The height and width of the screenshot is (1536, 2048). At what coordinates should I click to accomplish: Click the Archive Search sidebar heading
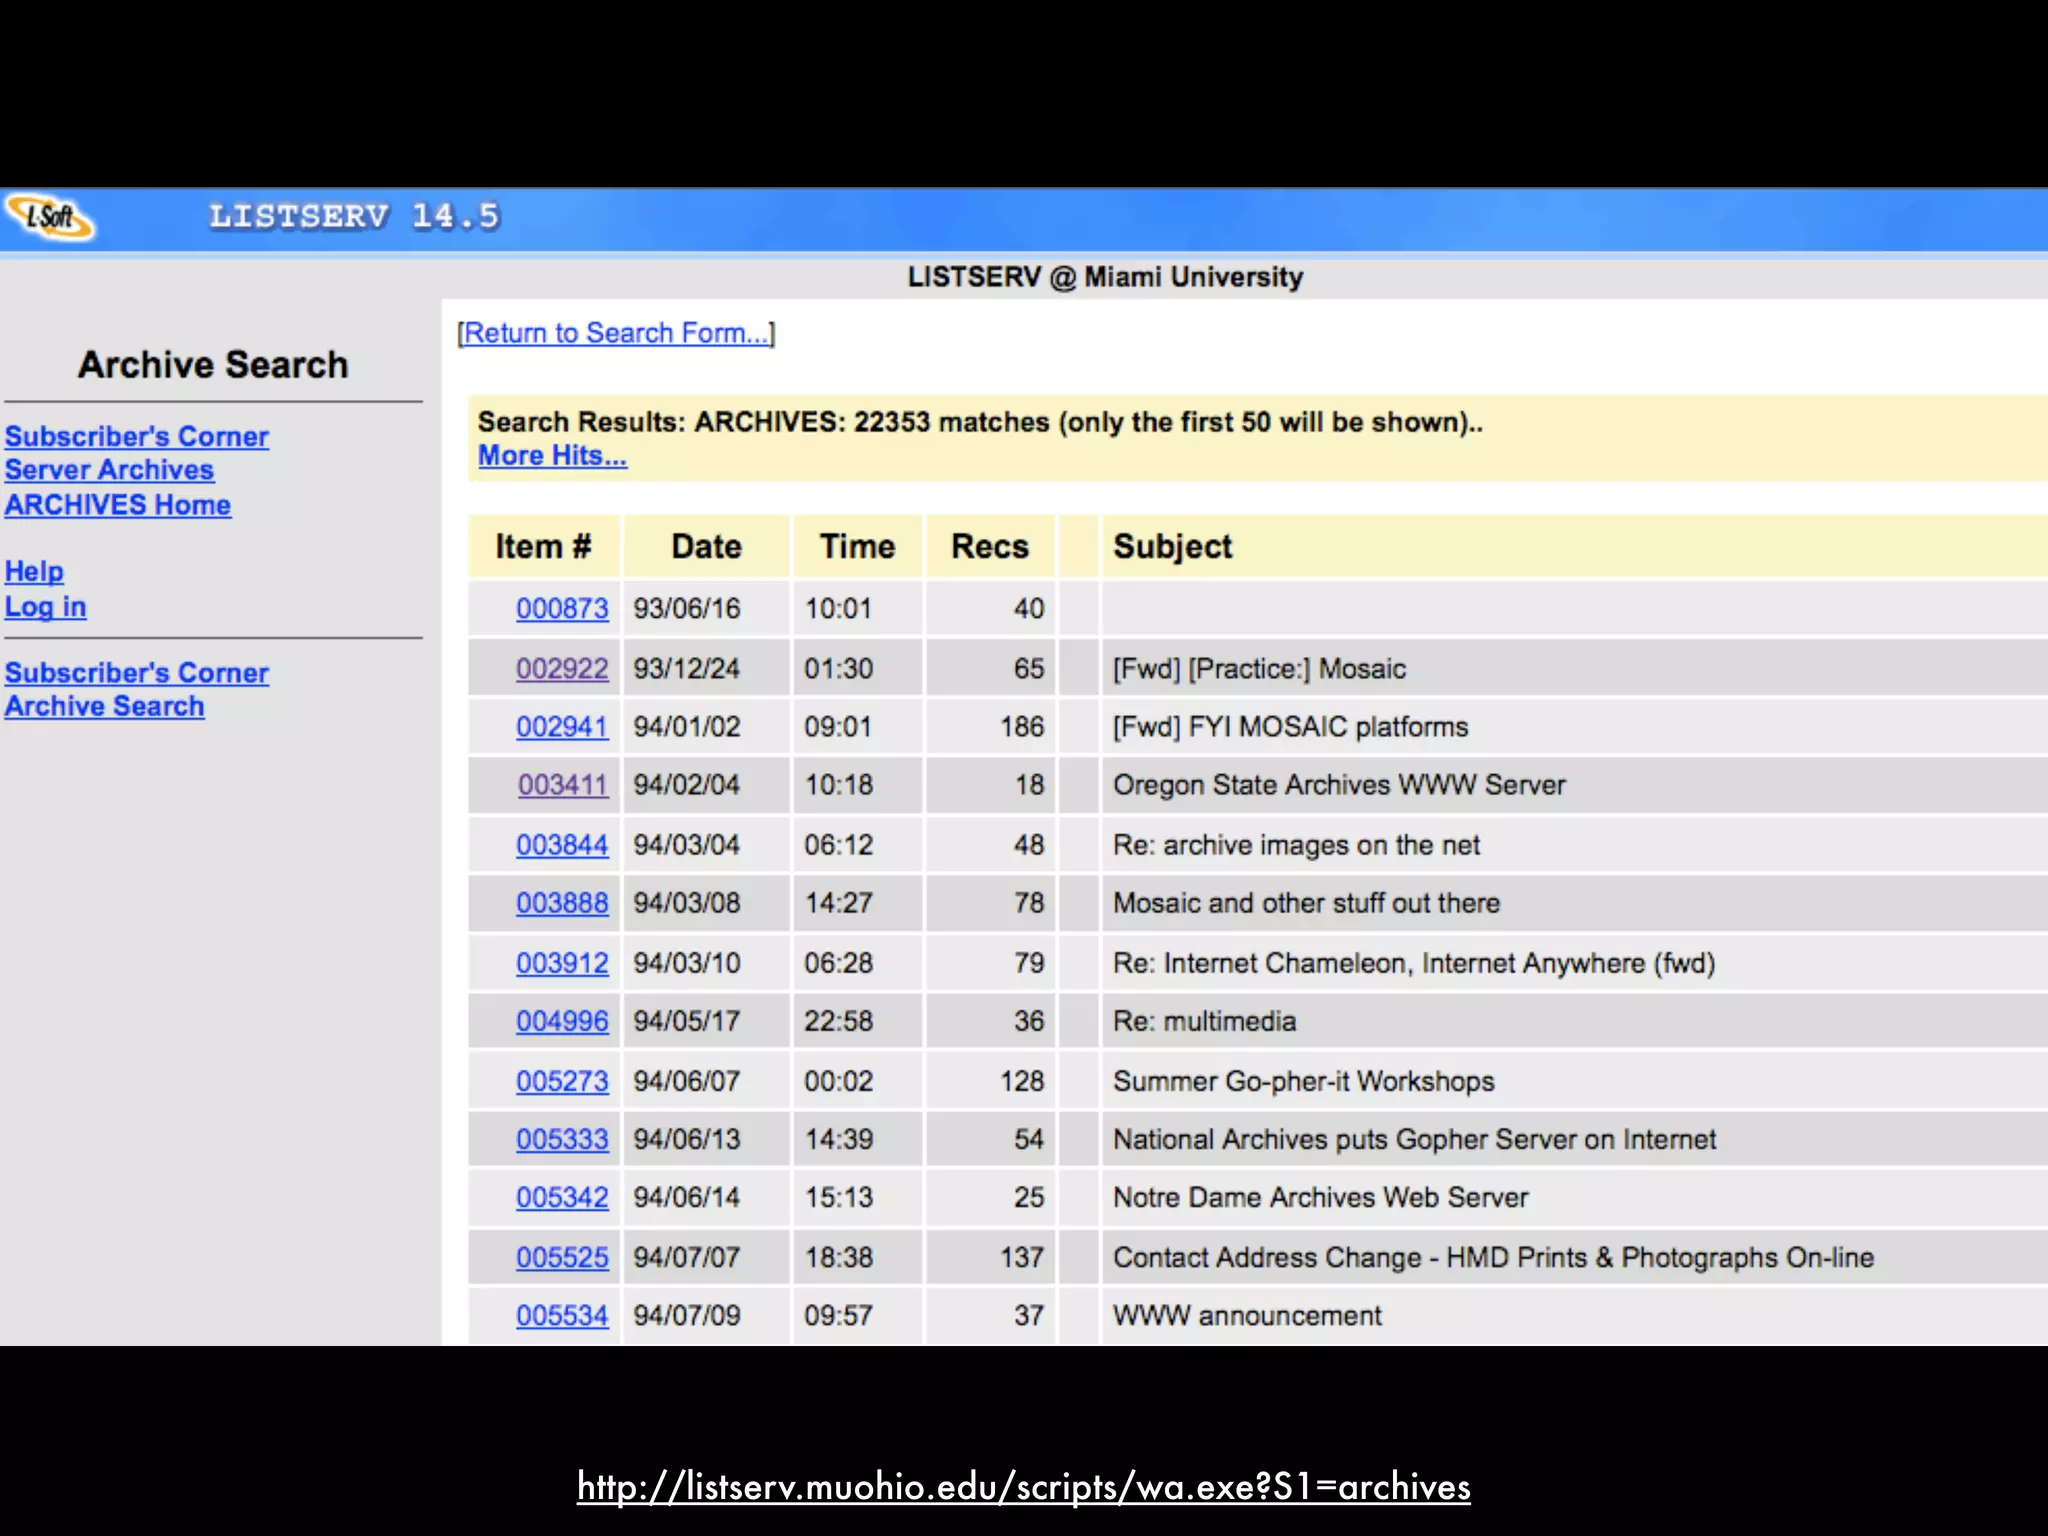213,365
